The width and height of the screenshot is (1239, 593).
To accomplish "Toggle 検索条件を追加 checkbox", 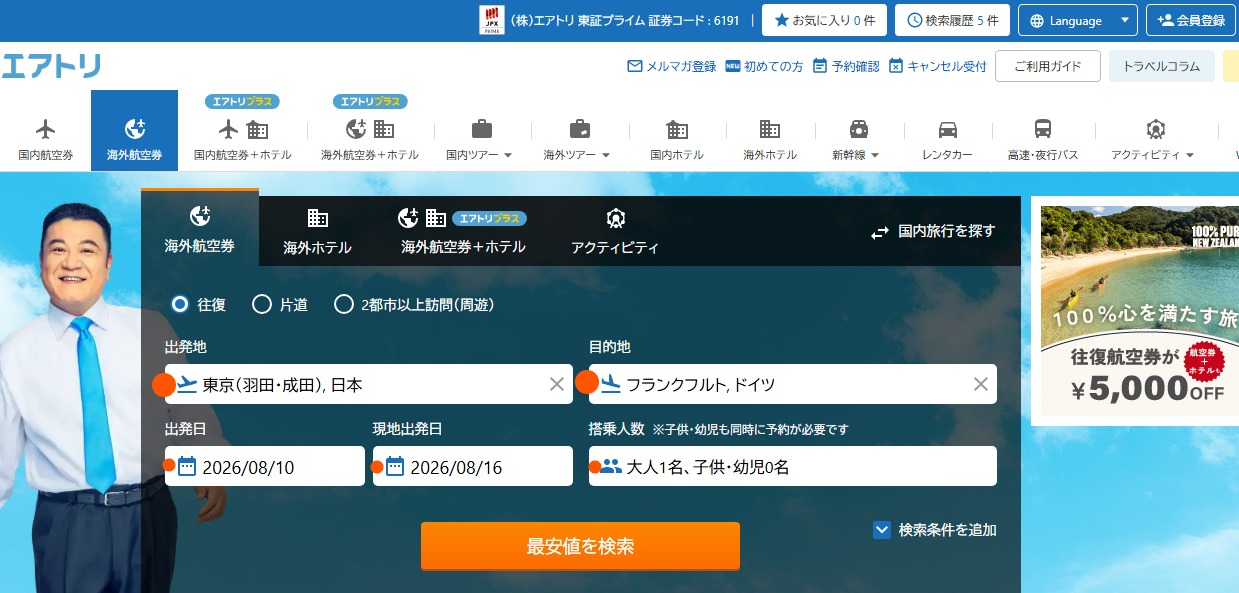I will (881, 530).
